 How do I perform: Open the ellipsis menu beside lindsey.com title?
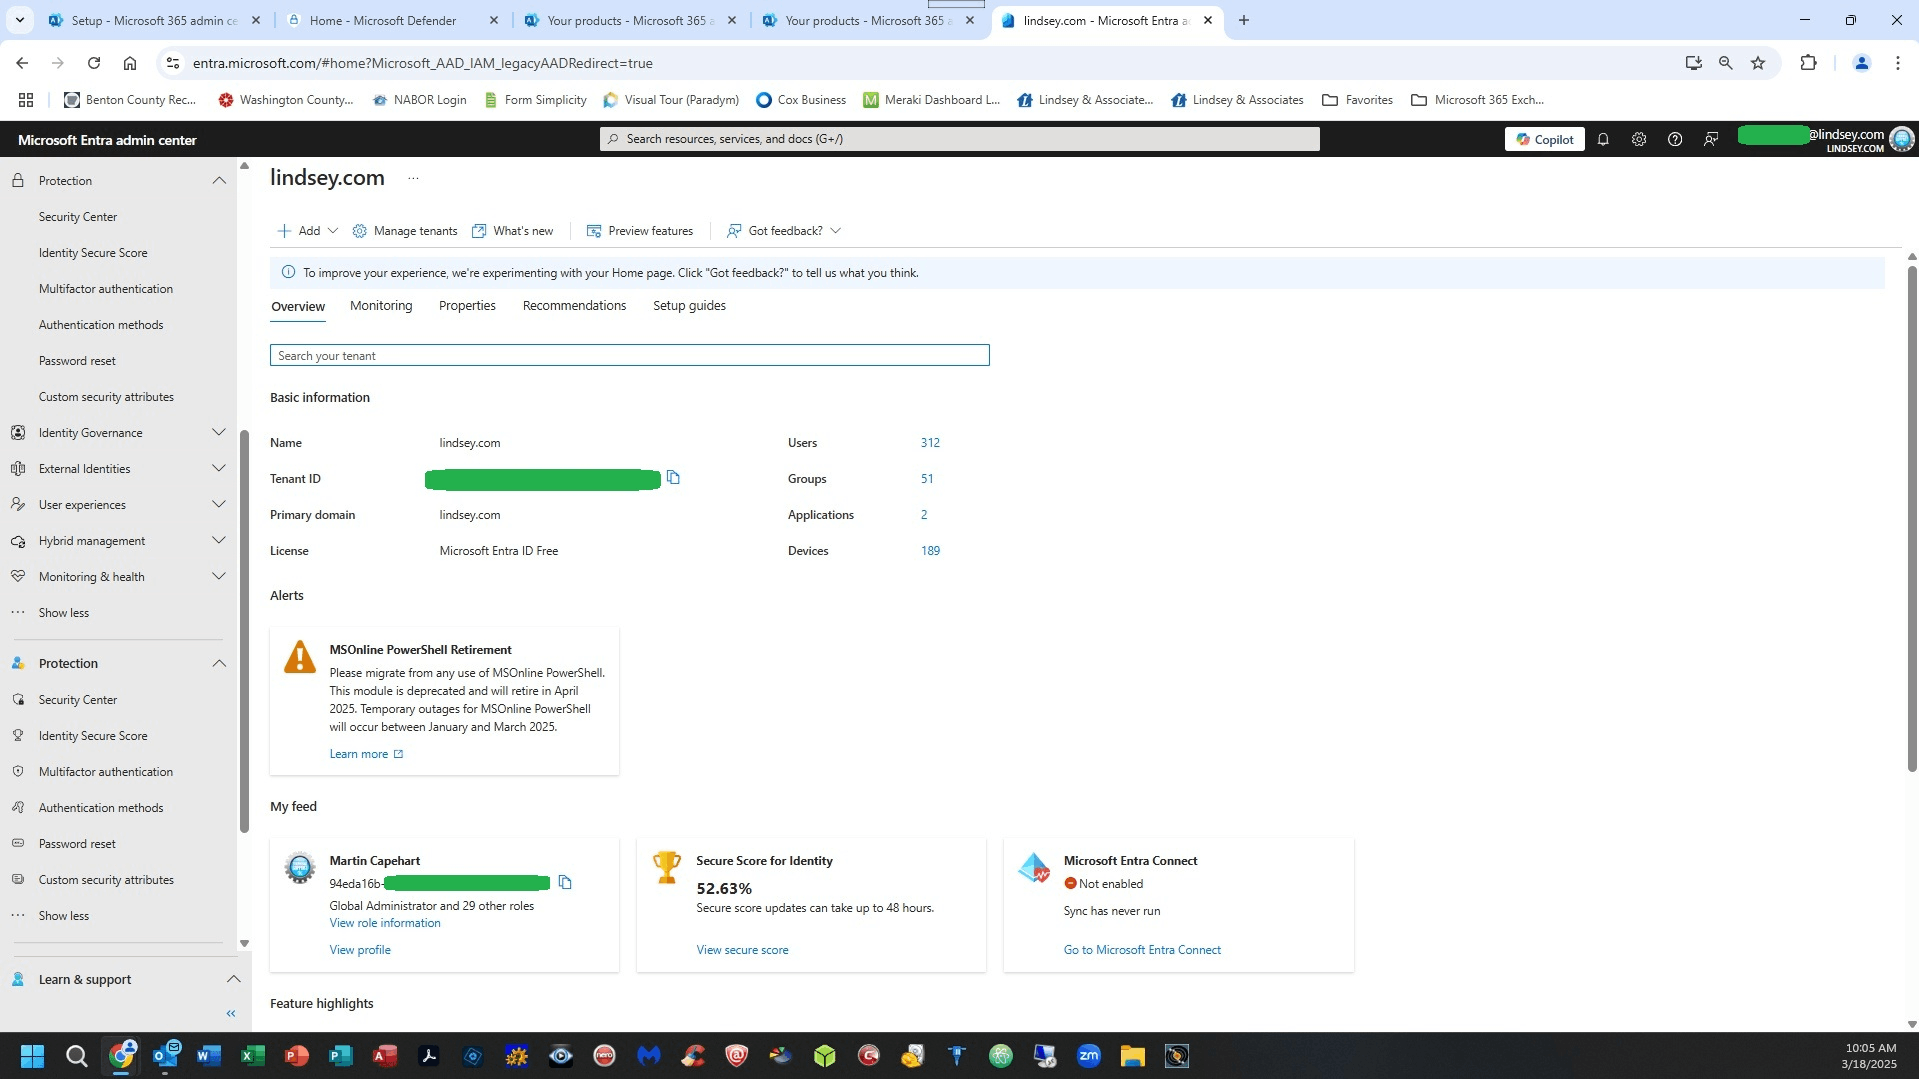pos(413,178)
